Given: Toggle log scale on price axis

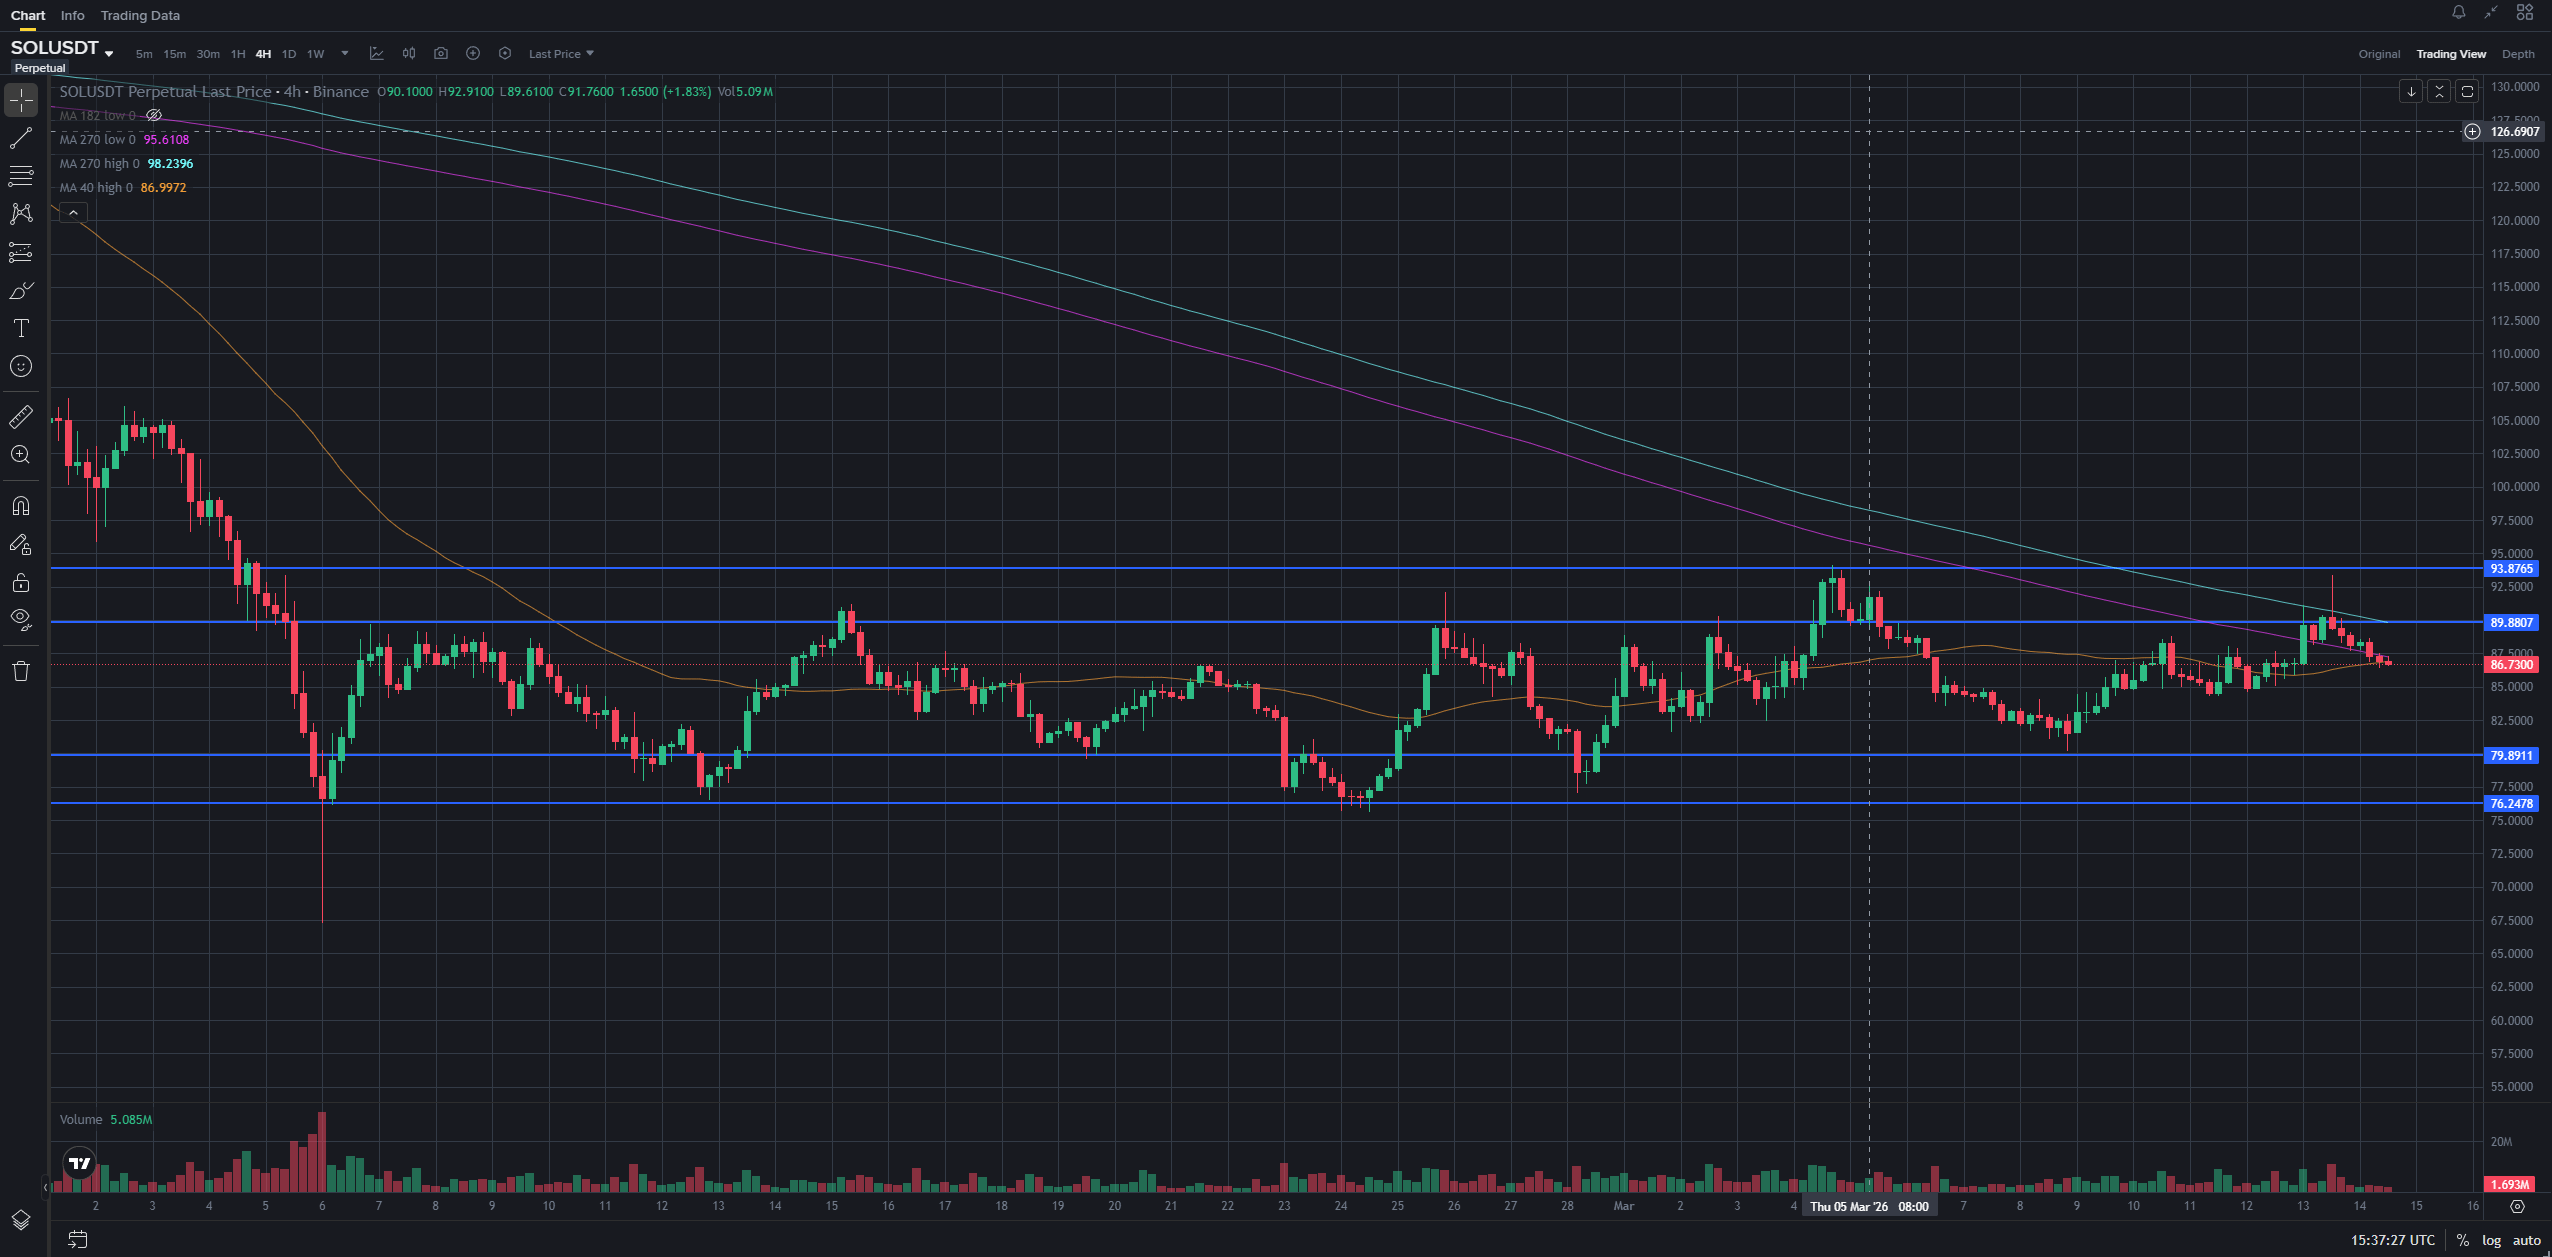Looking at the screenshot, I should coord(2491,1240).
